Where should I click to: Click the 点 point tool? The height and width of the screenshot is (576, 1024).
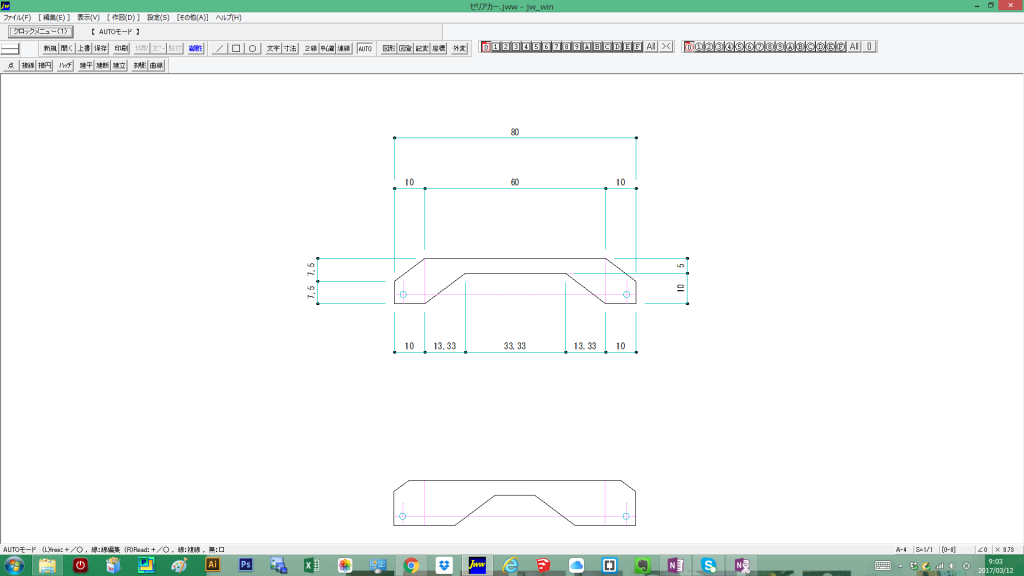click(11, 65)
